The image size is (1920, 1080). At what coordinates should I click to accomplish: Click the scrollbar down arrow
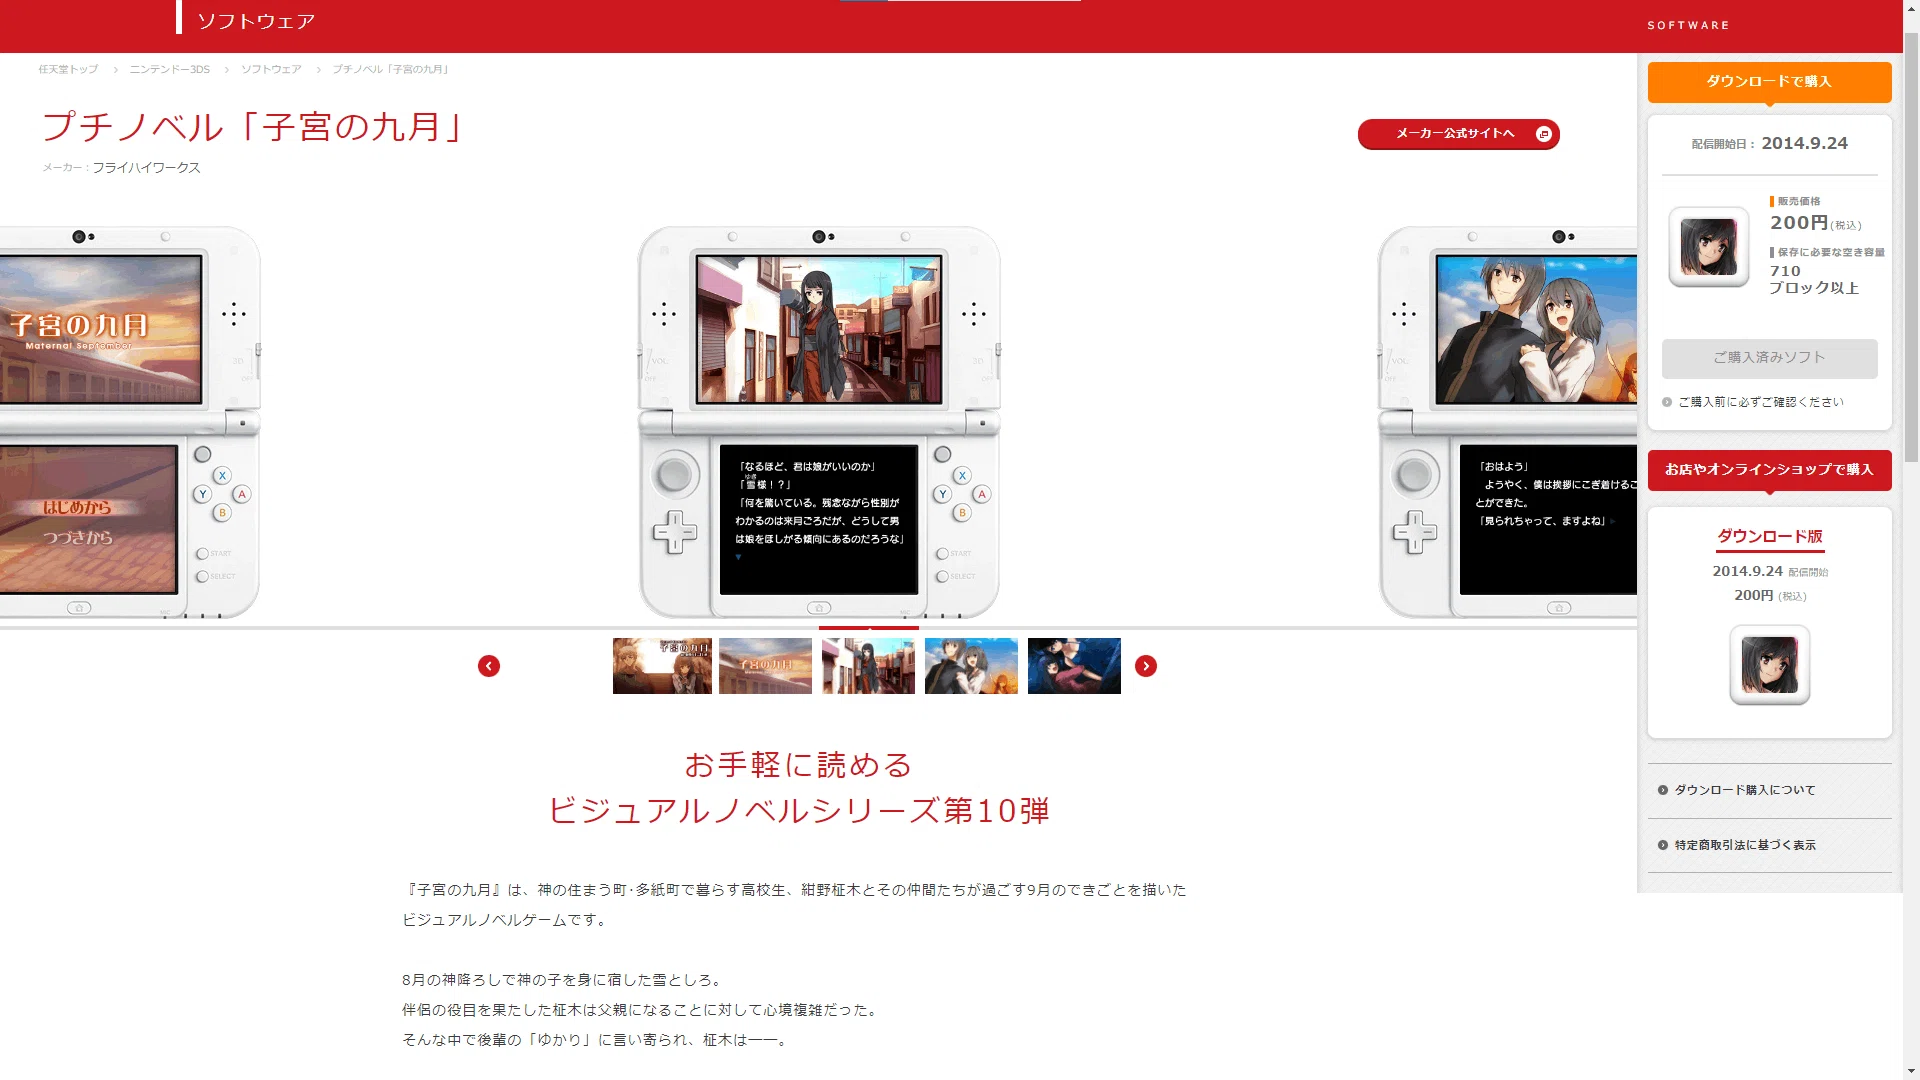[x=1911, y=1071]
